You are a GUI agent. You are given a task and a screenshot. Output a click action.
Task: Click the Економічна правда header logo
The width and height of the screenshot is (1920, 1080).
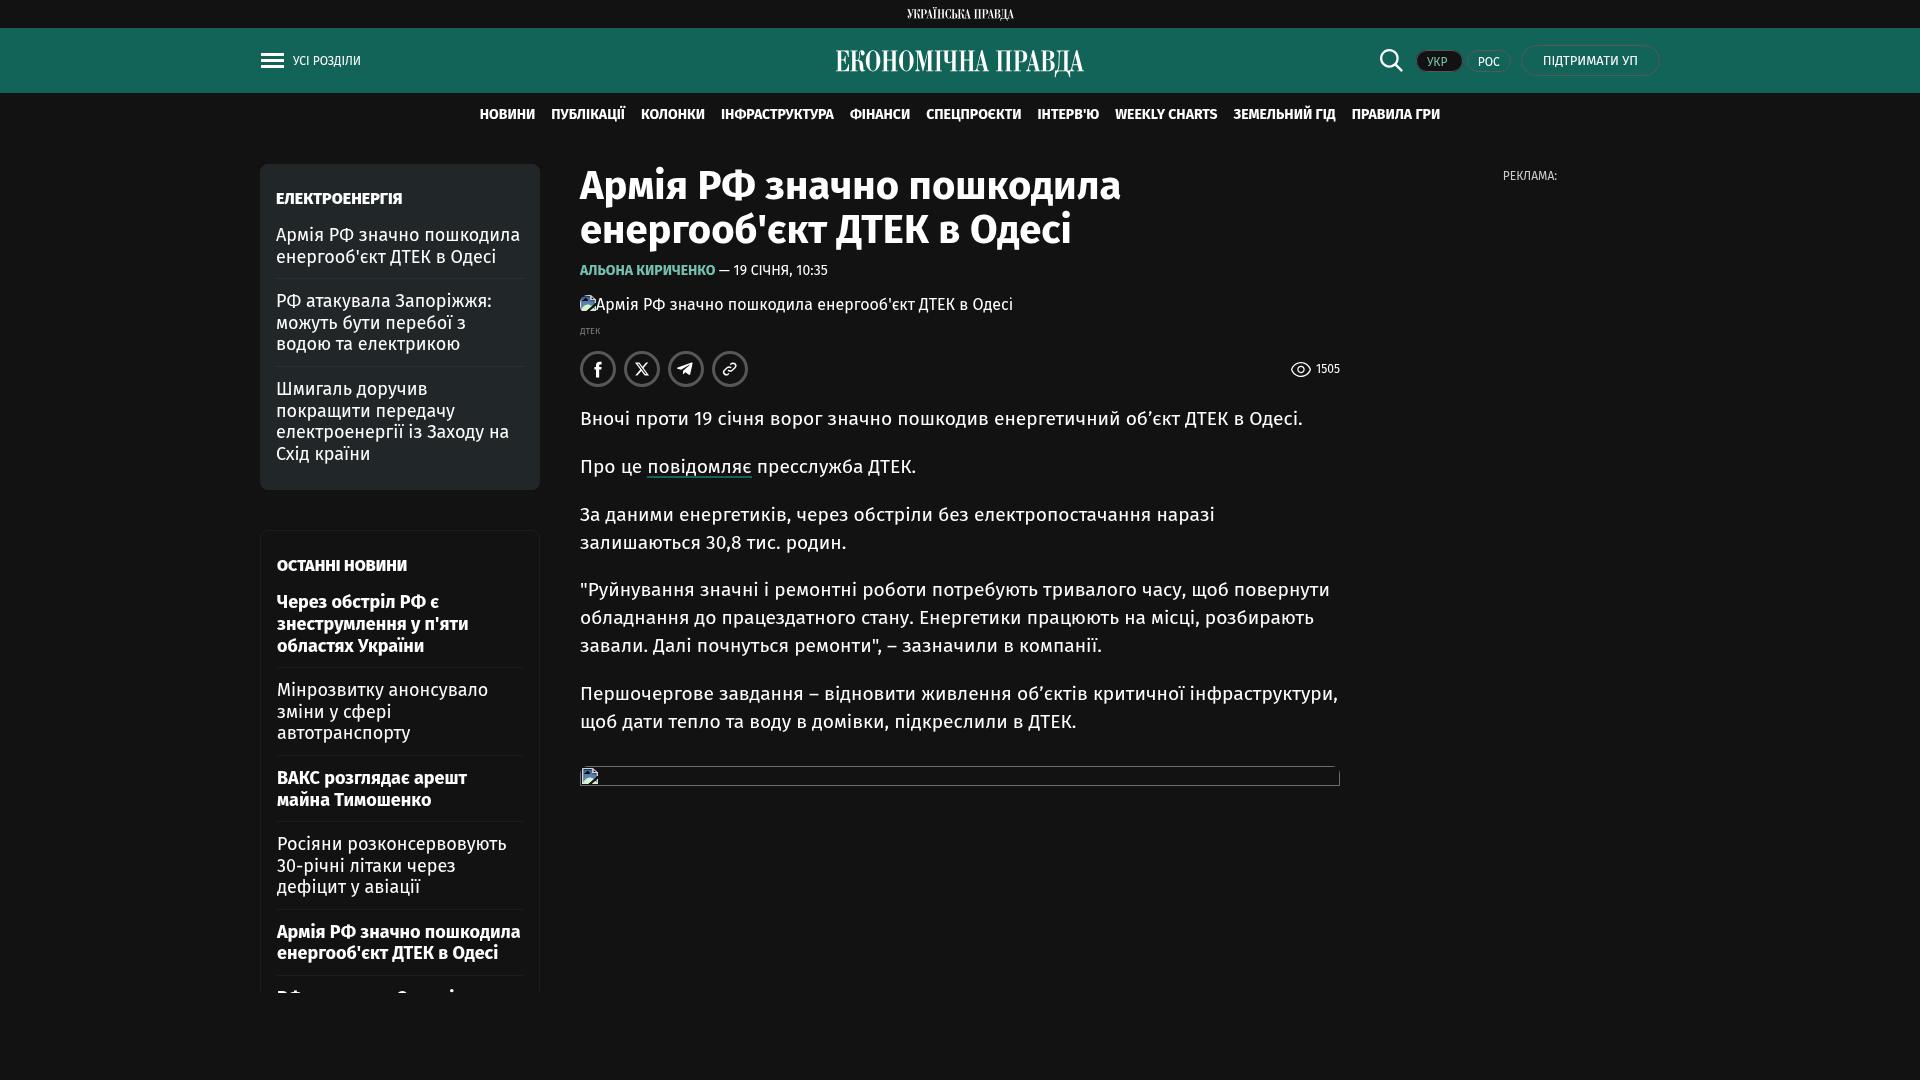point(959,62)
